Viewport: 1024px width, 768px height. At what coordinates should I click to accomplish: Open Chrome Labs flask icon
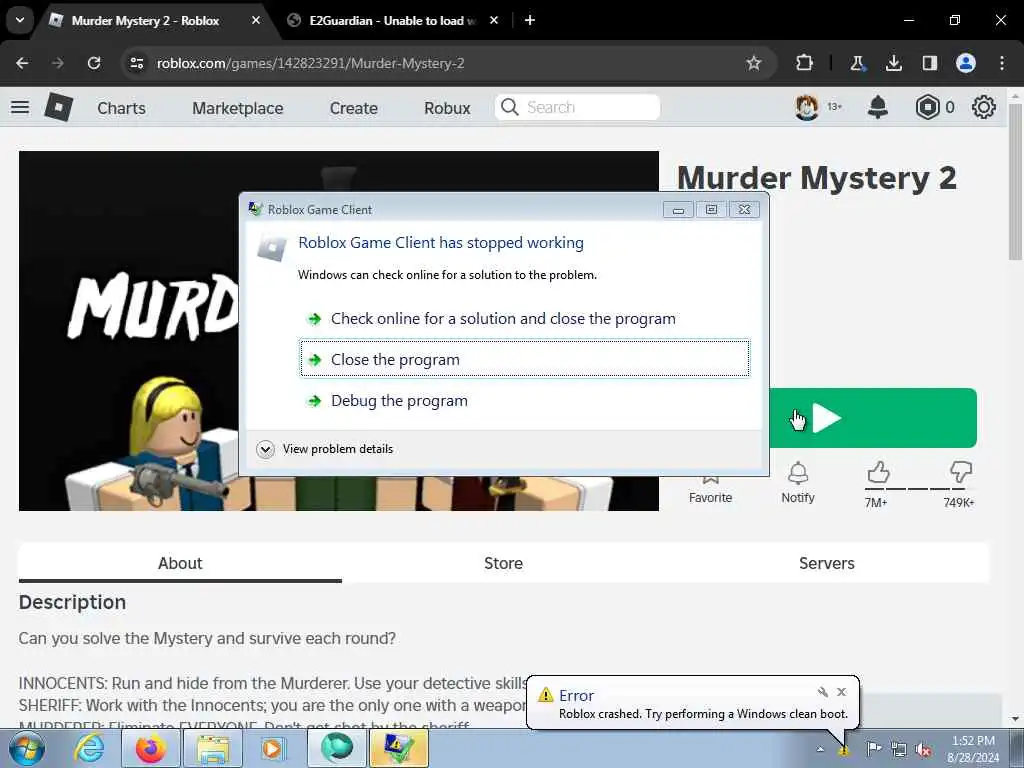[857, 63]
